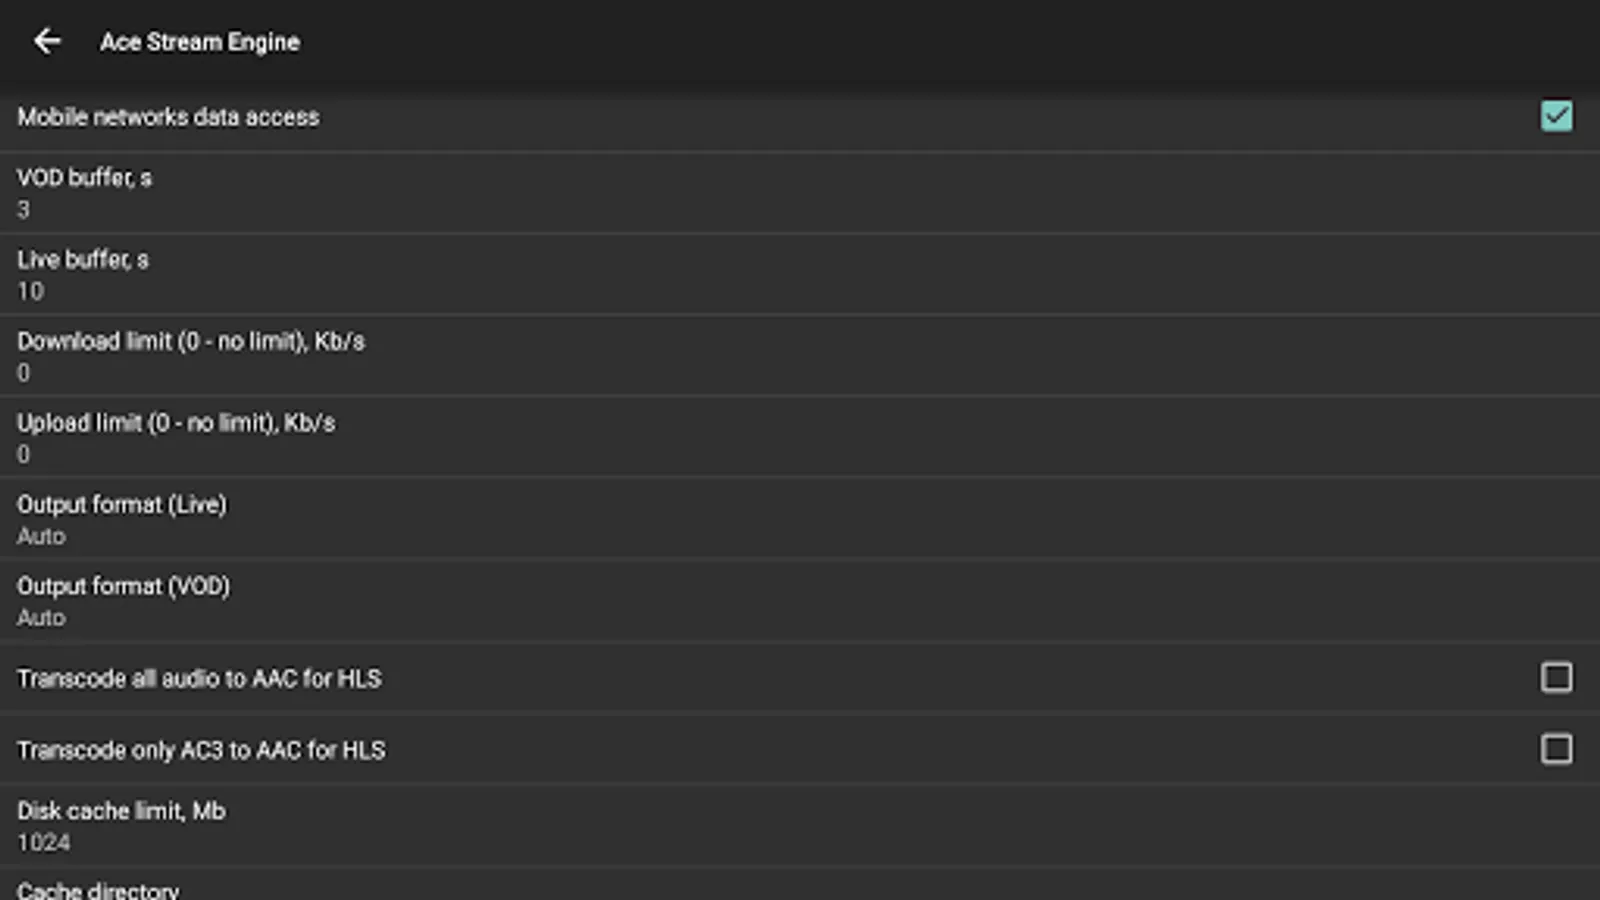Click the VOD buffer value 3
The image size is (1600, 900).
click(x=23, y=210)
